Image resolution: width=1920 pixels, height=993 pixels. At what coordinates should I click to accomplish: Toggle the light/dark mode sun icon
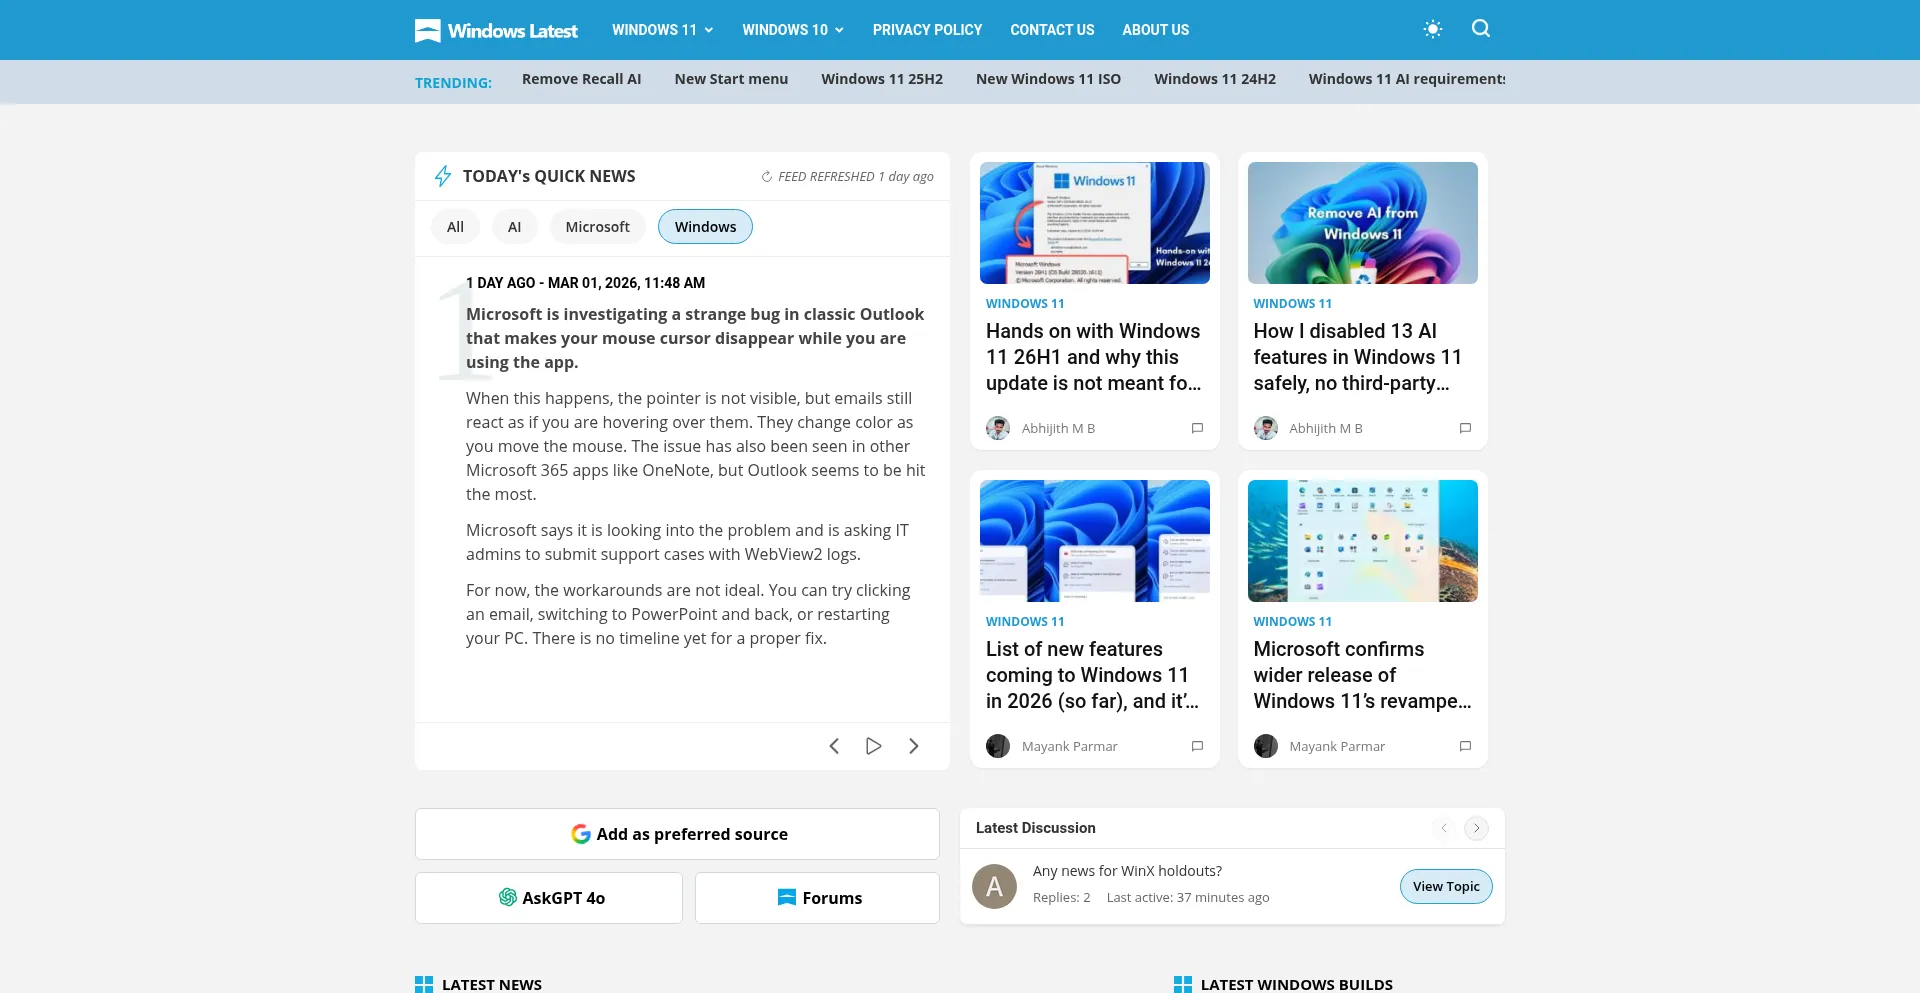pyautogui.click(x=1432, y=29)
